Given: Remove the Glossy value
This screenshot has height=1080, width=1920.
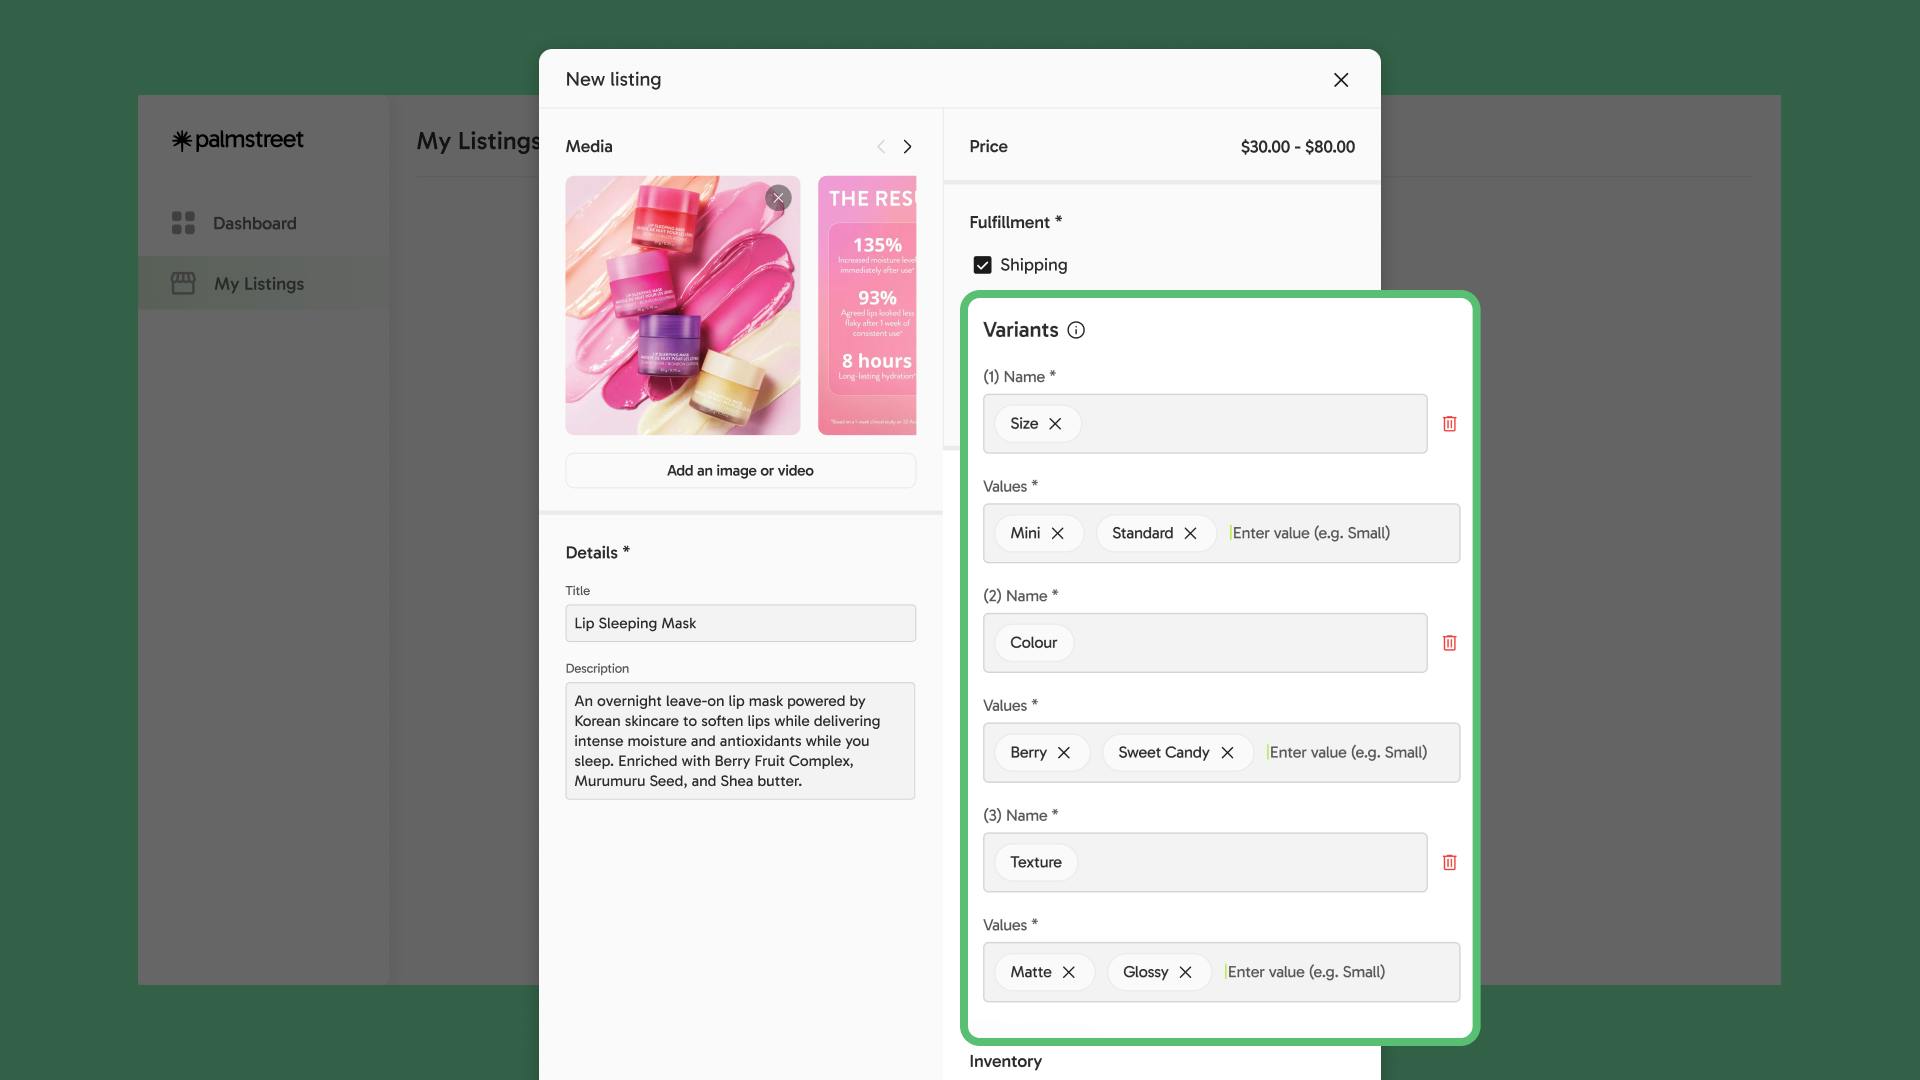Looking at the screenshot, I should (x=1185, y=972).
